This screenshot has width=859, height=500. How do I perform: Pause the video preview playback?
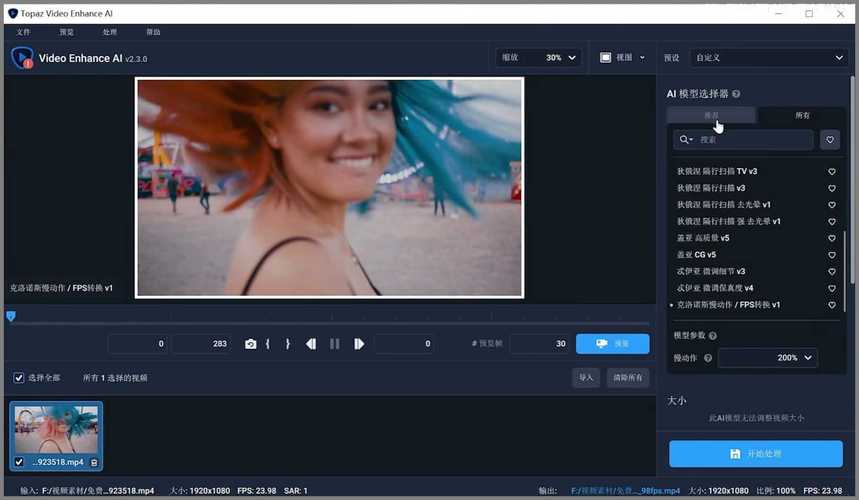tap(335, 344)
